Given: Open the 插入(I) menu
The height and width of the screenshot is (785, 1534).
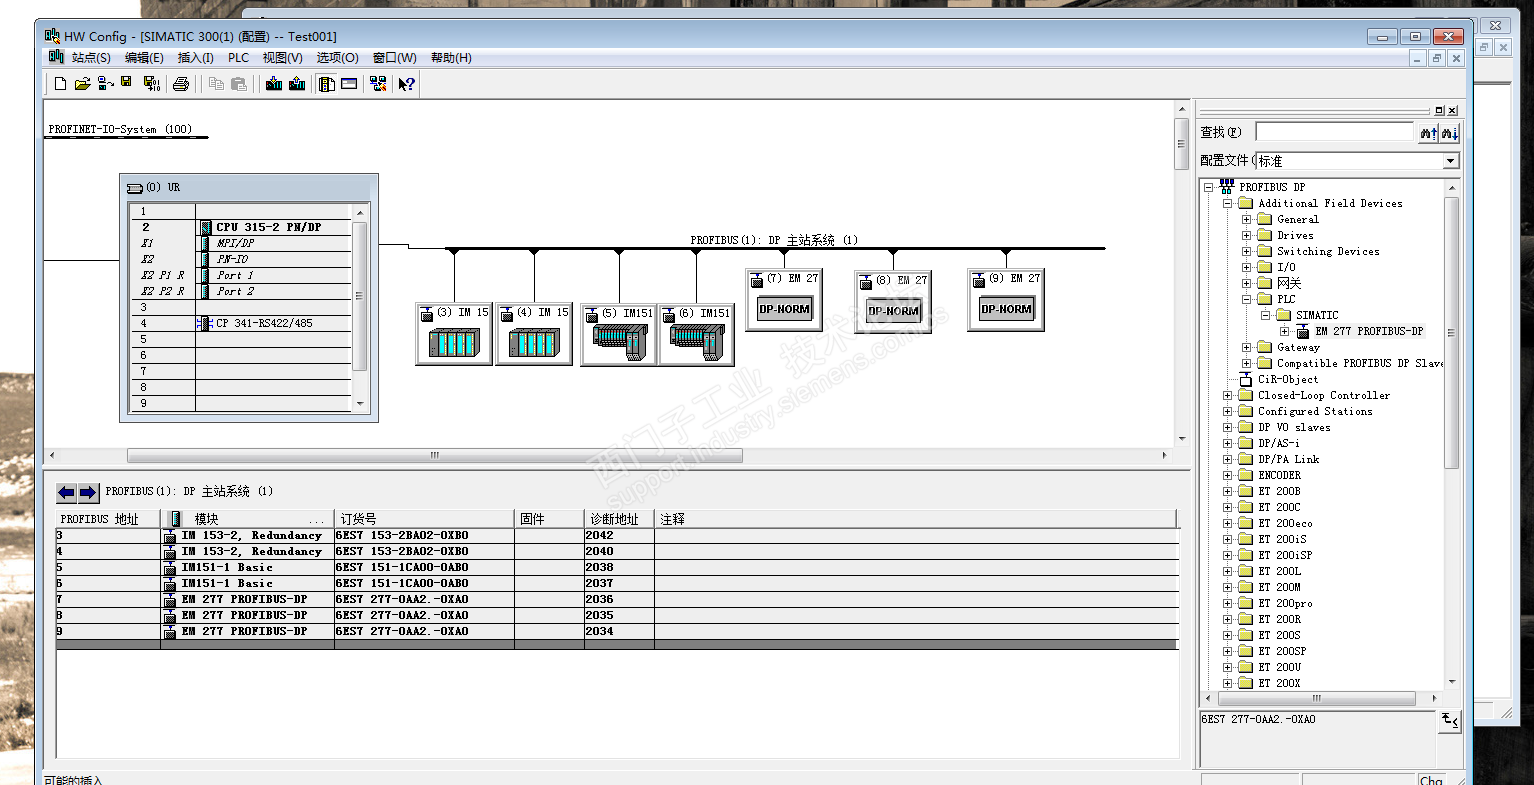Looking at the screenshot, I should coord(196,58).
